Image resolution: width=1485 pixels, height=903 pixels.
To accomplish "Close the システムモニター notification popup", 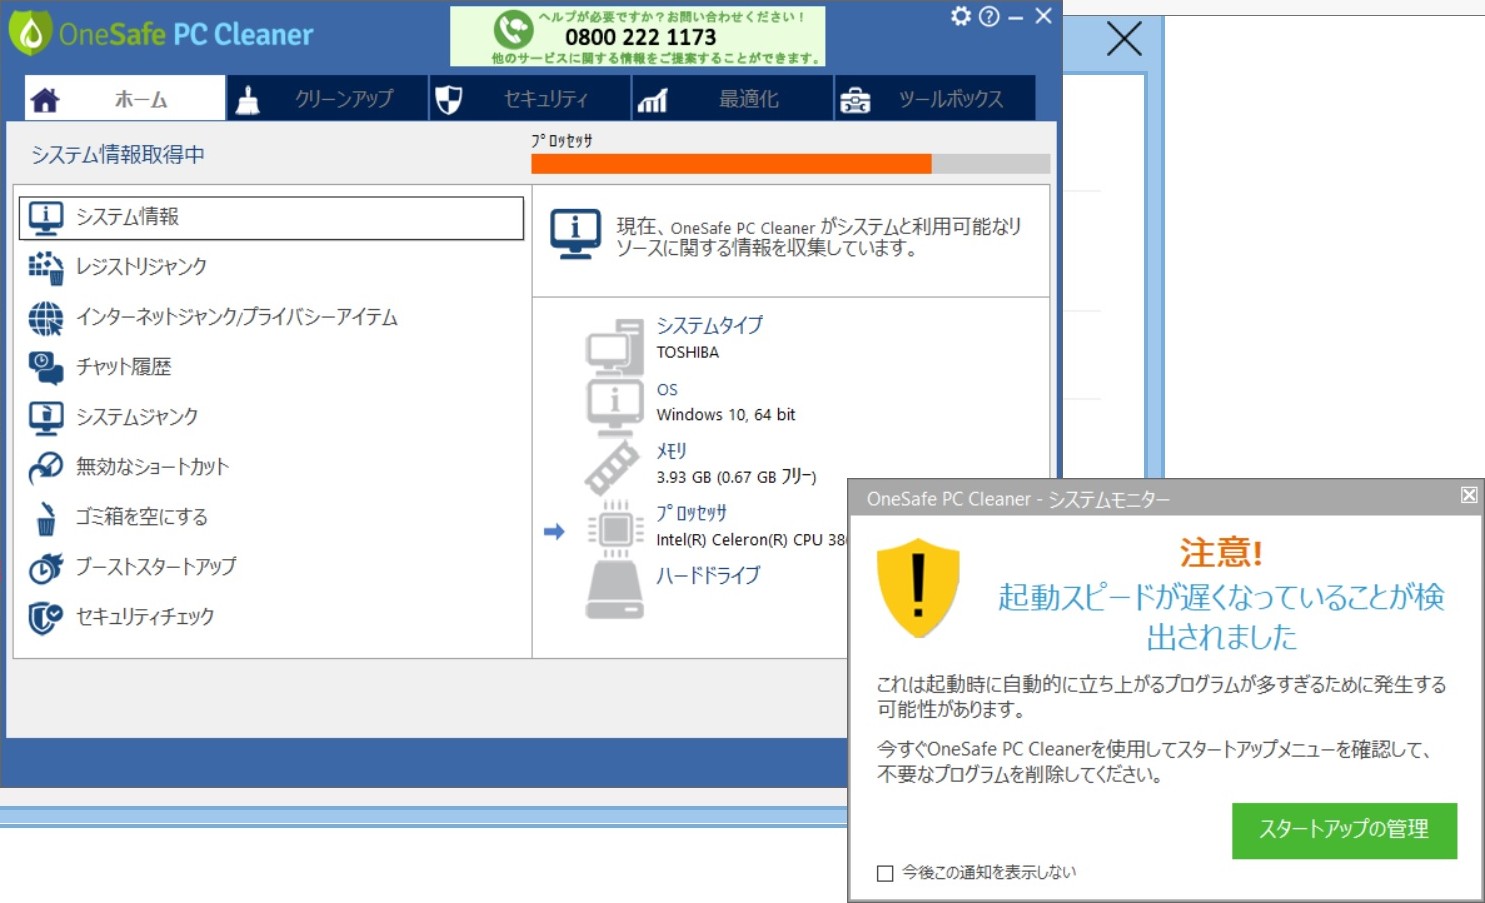I will (x=1468, y=495).
